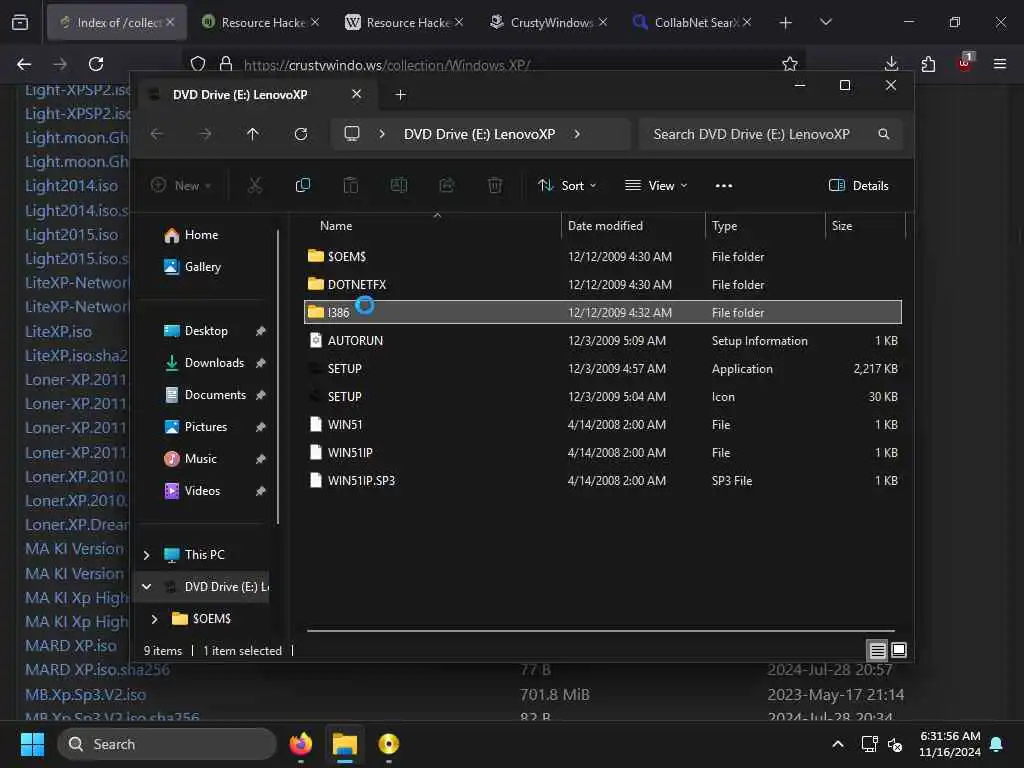Switch to large thumbnails view in status bar
The image size is (1024, 768).
point(899,650)
